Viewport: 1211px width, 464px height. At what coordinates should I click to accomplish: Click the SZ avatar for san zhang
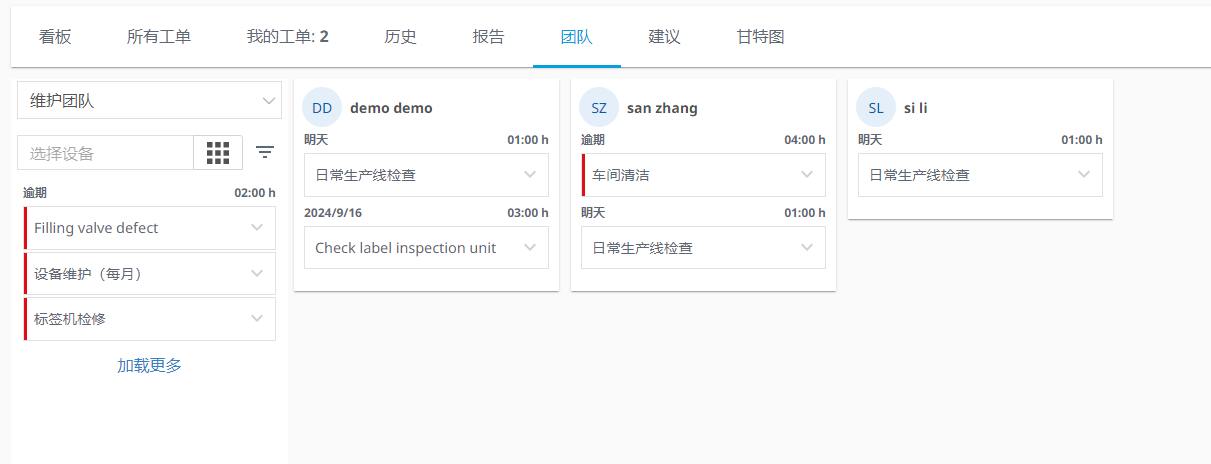[x=599, y=108]
